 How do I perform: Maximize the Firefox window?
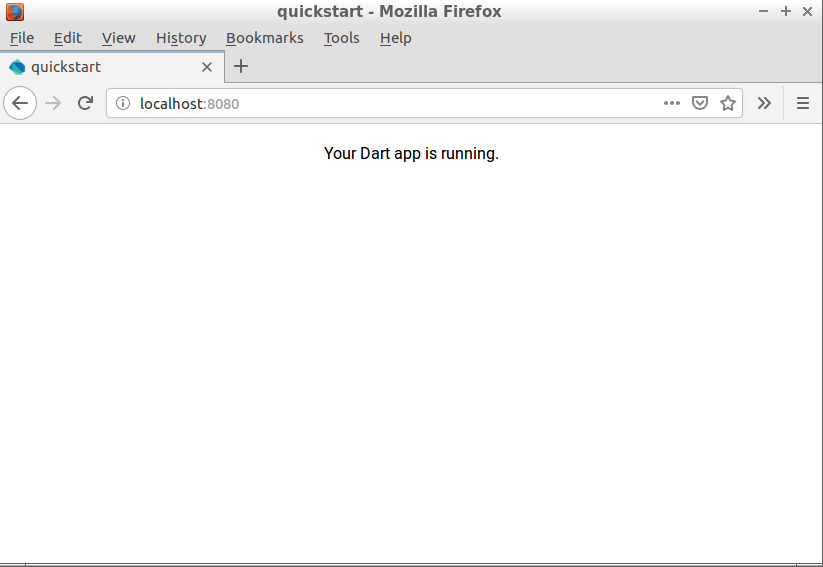pyautogui.click(x=786, y=11)
